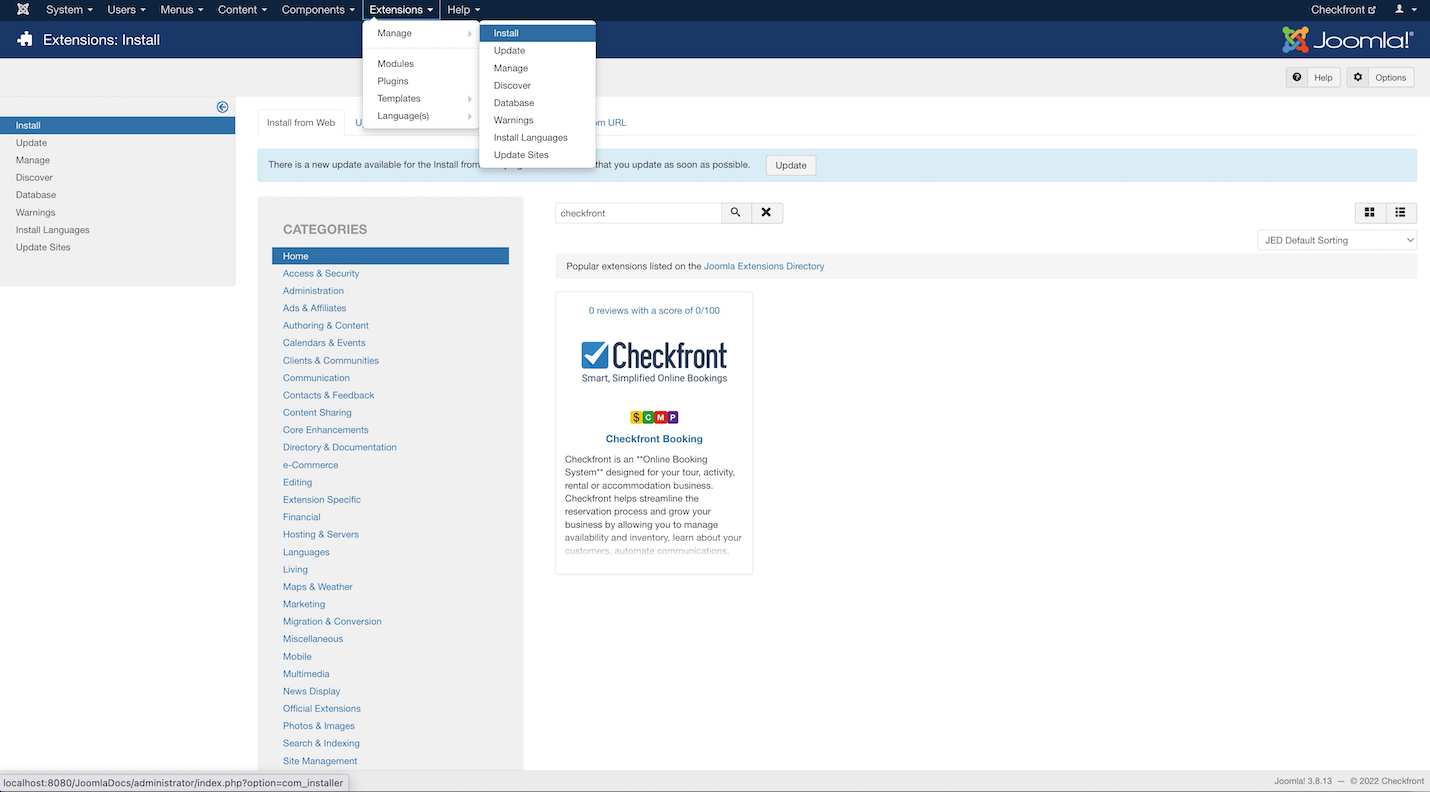Viewport: 1430px width, 792px height.
Task: Open the Menus dropdown menu
Action: [182, 10]
